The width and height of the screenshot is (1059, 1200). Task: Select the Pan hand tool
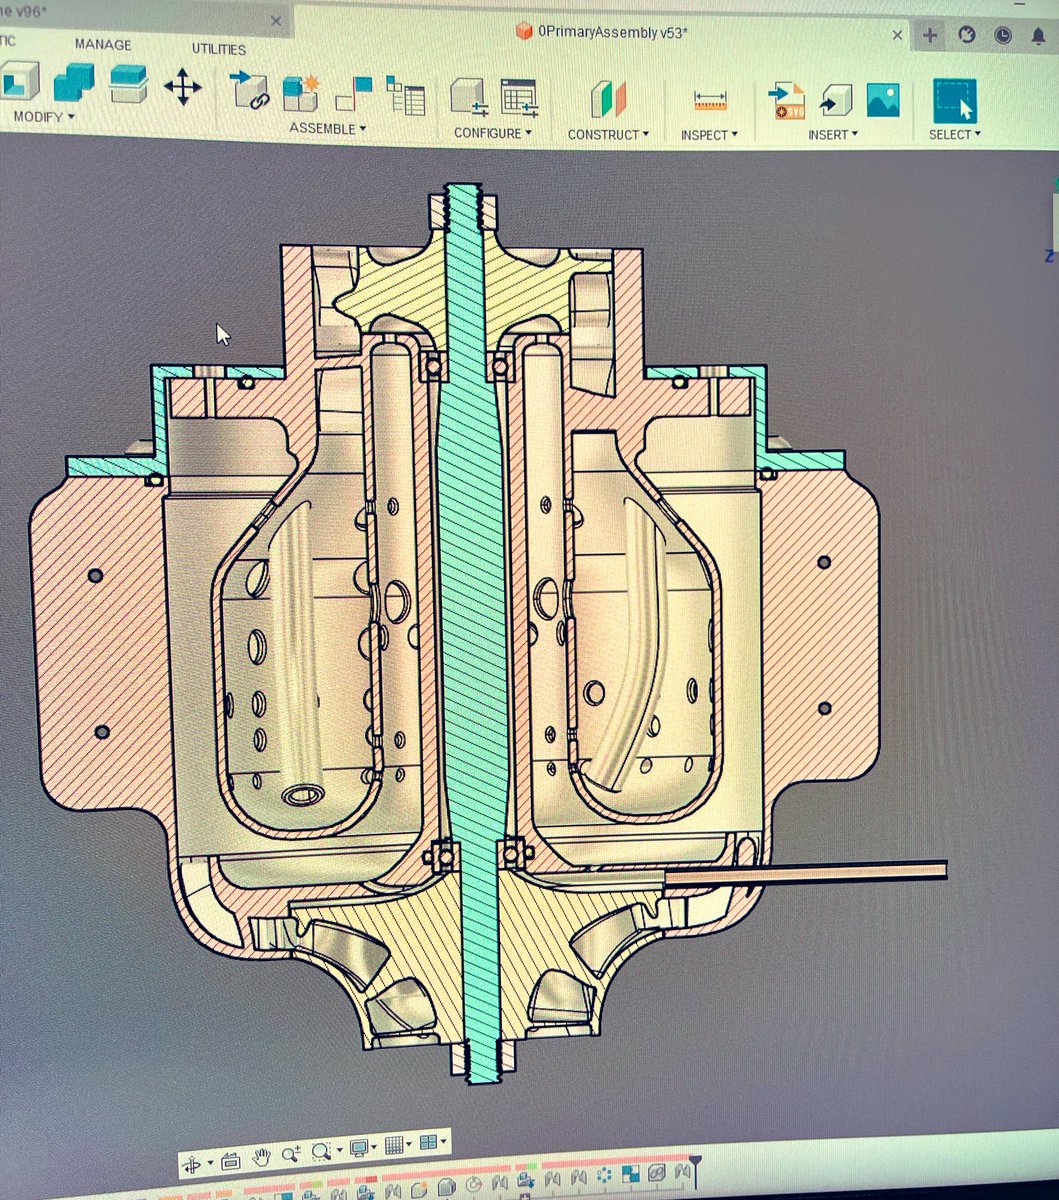pos(261,1158)
